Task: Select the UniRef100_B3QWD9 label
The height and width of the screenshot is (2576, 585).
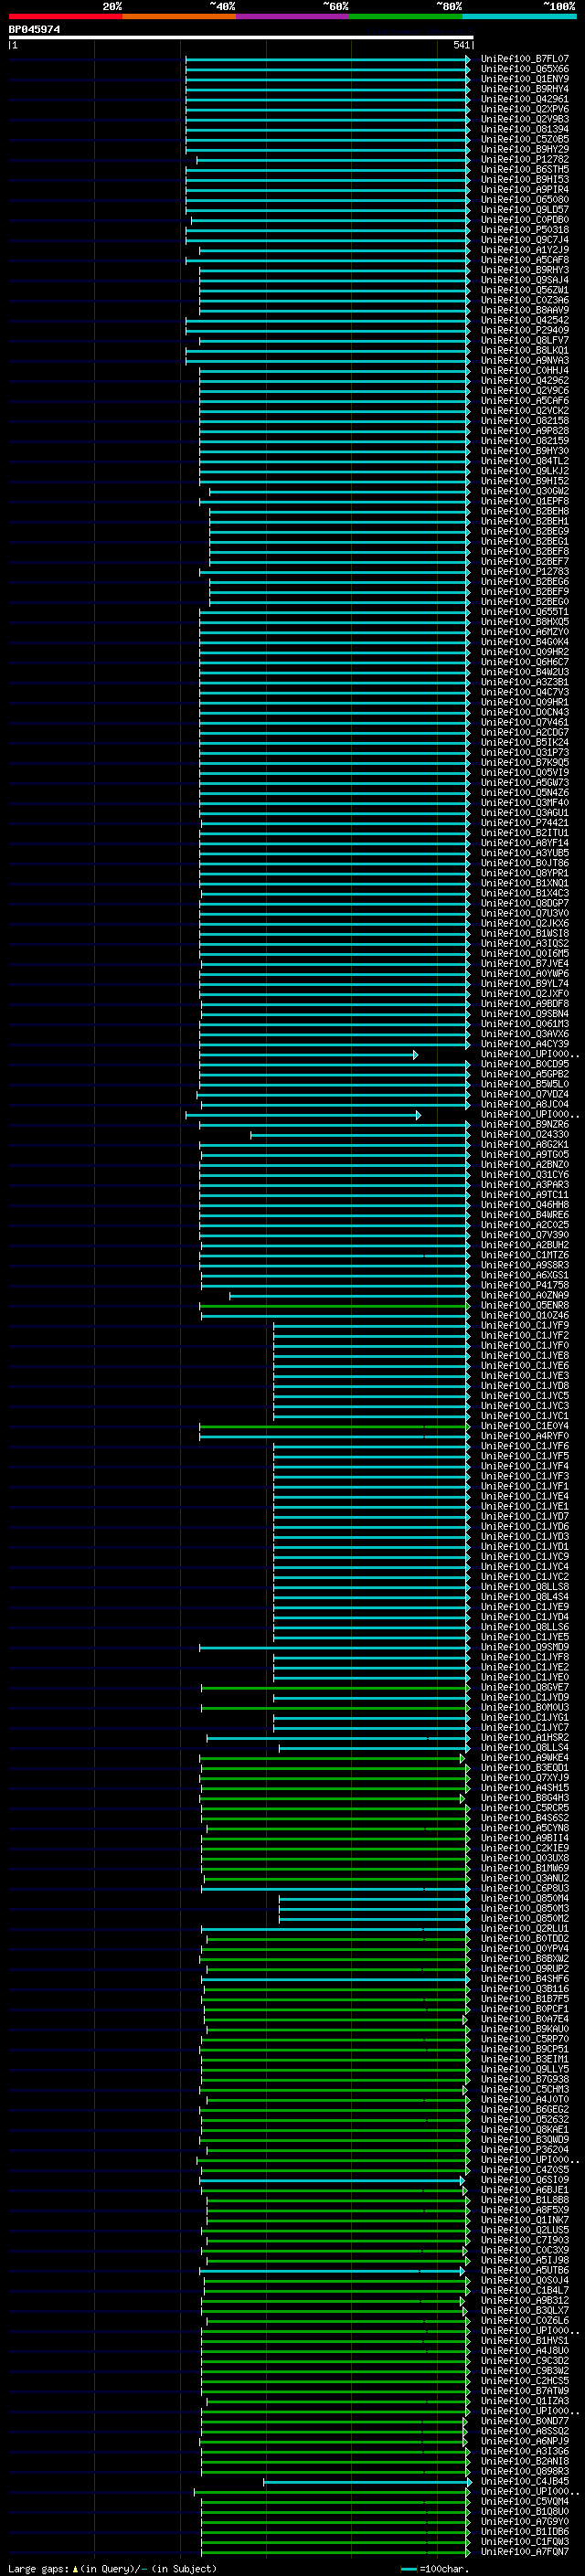Action: [524, 2139]
